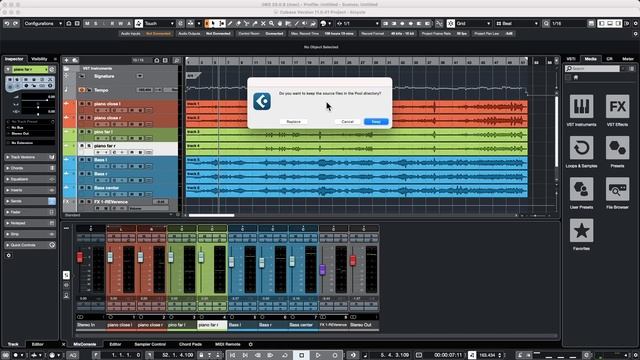Click the Stereo In channel fader handle
The width and height of the screenshot is (640, 360).
tap(80, 257)
